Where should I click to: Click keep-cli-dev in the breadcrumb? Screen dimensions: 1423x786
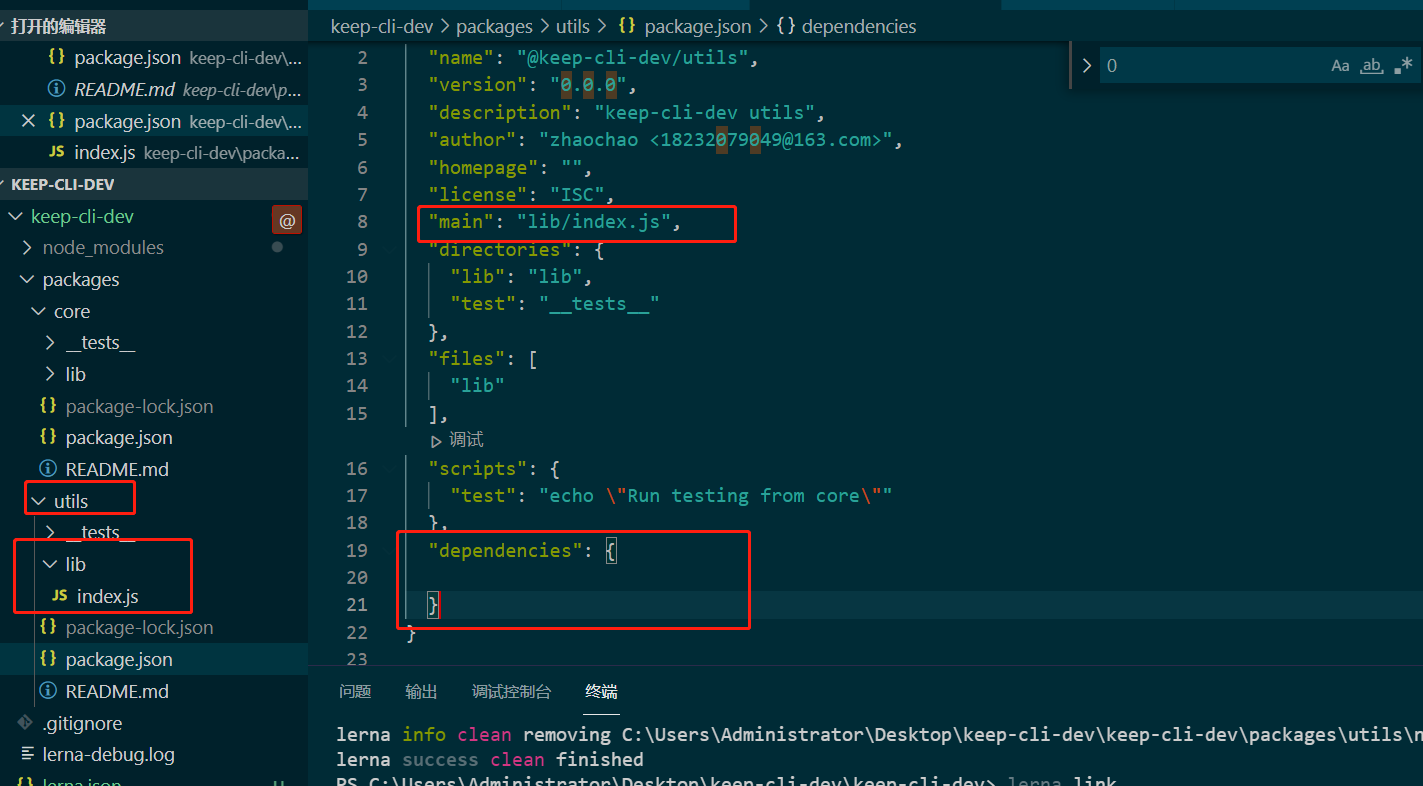point(382,26)
